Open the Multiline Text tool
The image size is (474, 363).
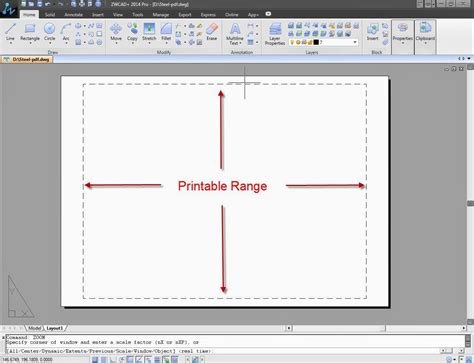235,34
